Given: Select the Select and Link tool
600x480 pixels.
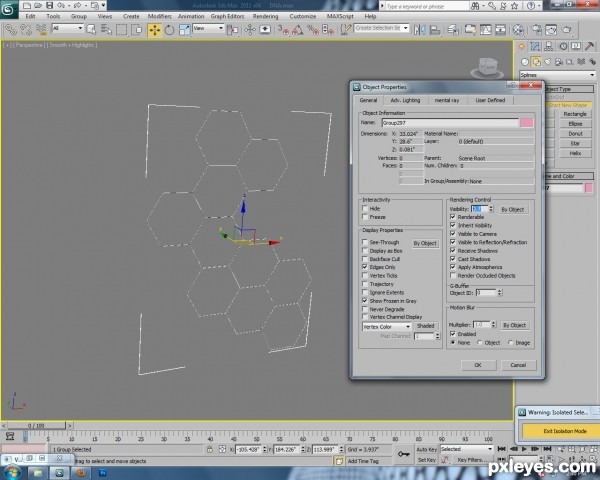Looking at the screenshot, I should tap(10, 29).
